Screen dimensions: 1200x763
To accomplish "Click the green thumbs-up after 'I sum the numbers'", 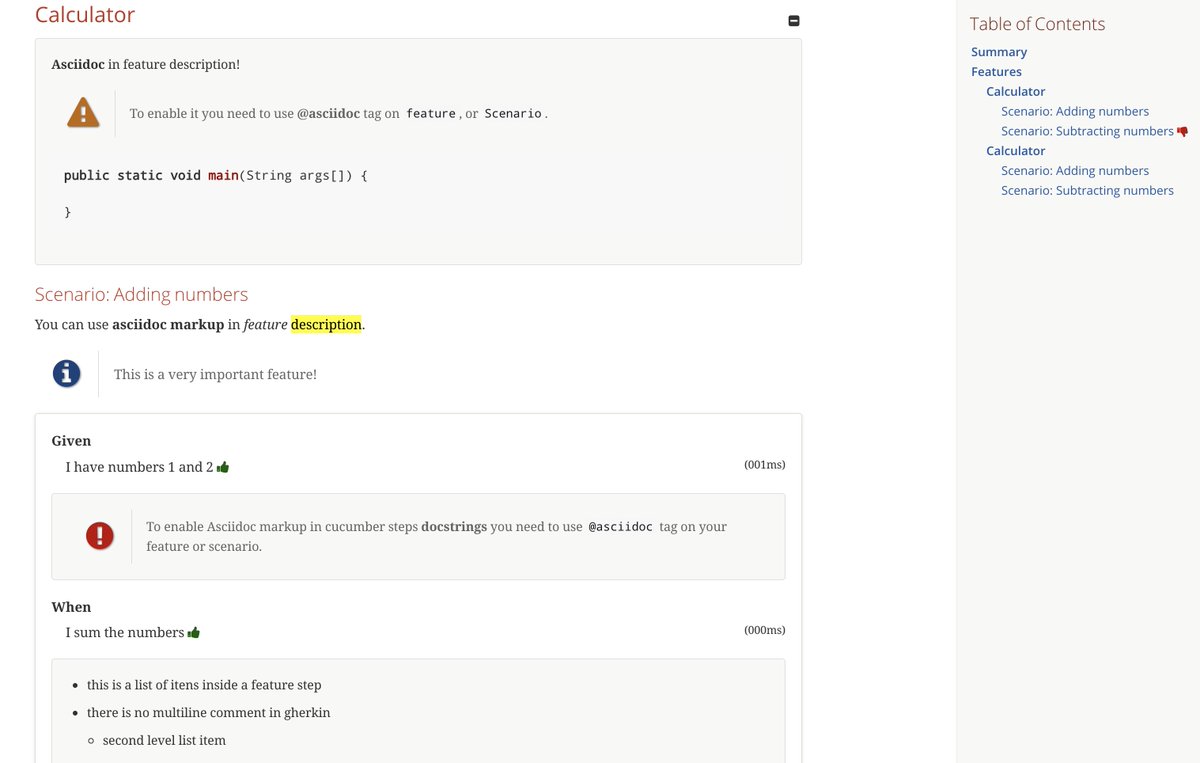I will pyautogui.click(x=194, y=633).
